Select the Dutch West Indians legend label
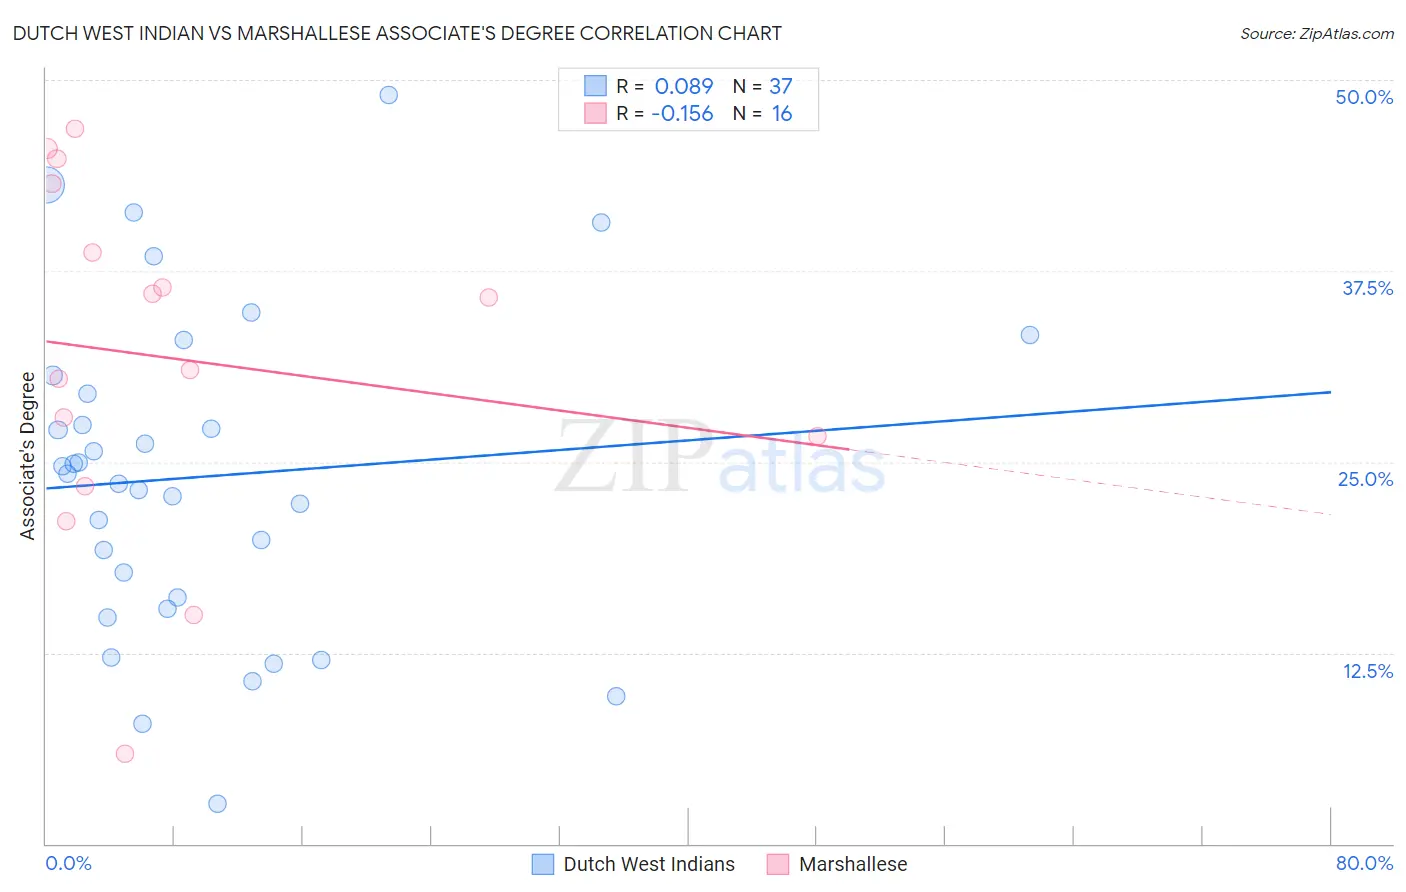 point(649,864)
